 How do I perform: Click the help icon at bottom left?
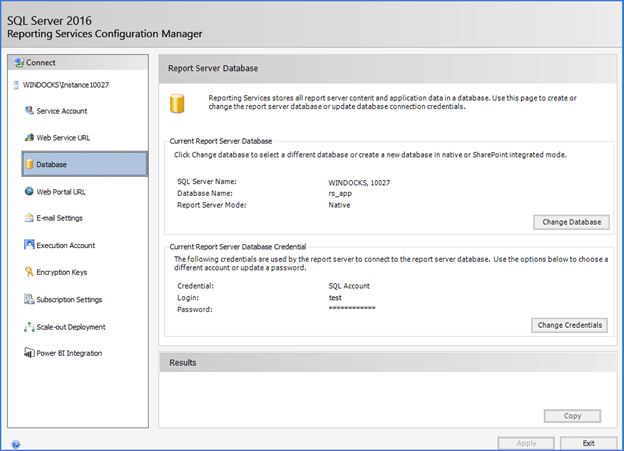coord(16,443)
